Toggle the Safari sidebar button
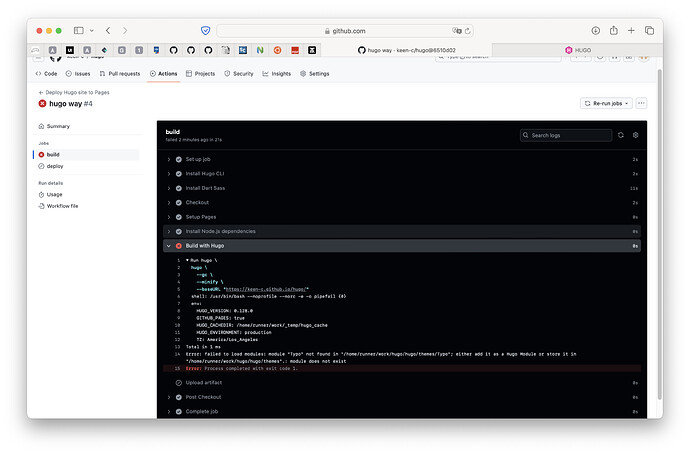 [79, 30]
